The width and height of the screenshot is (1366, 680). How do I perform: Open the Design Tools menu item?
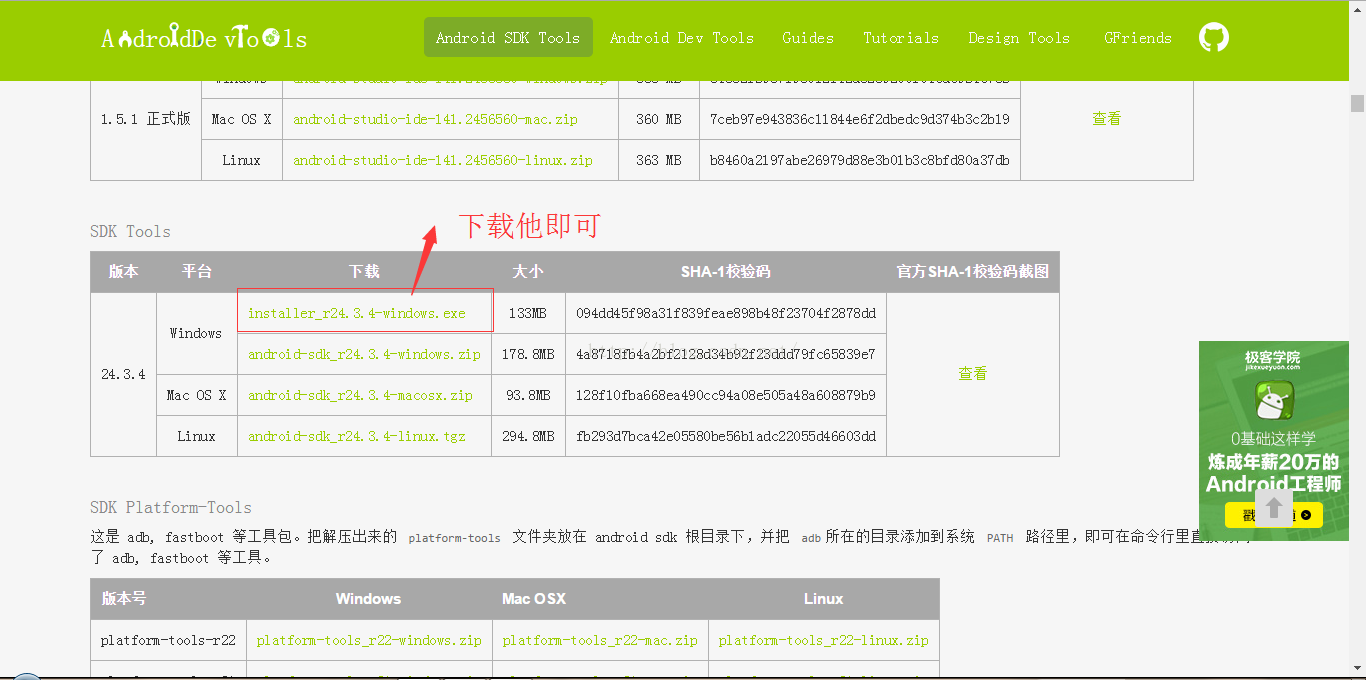1019,38
